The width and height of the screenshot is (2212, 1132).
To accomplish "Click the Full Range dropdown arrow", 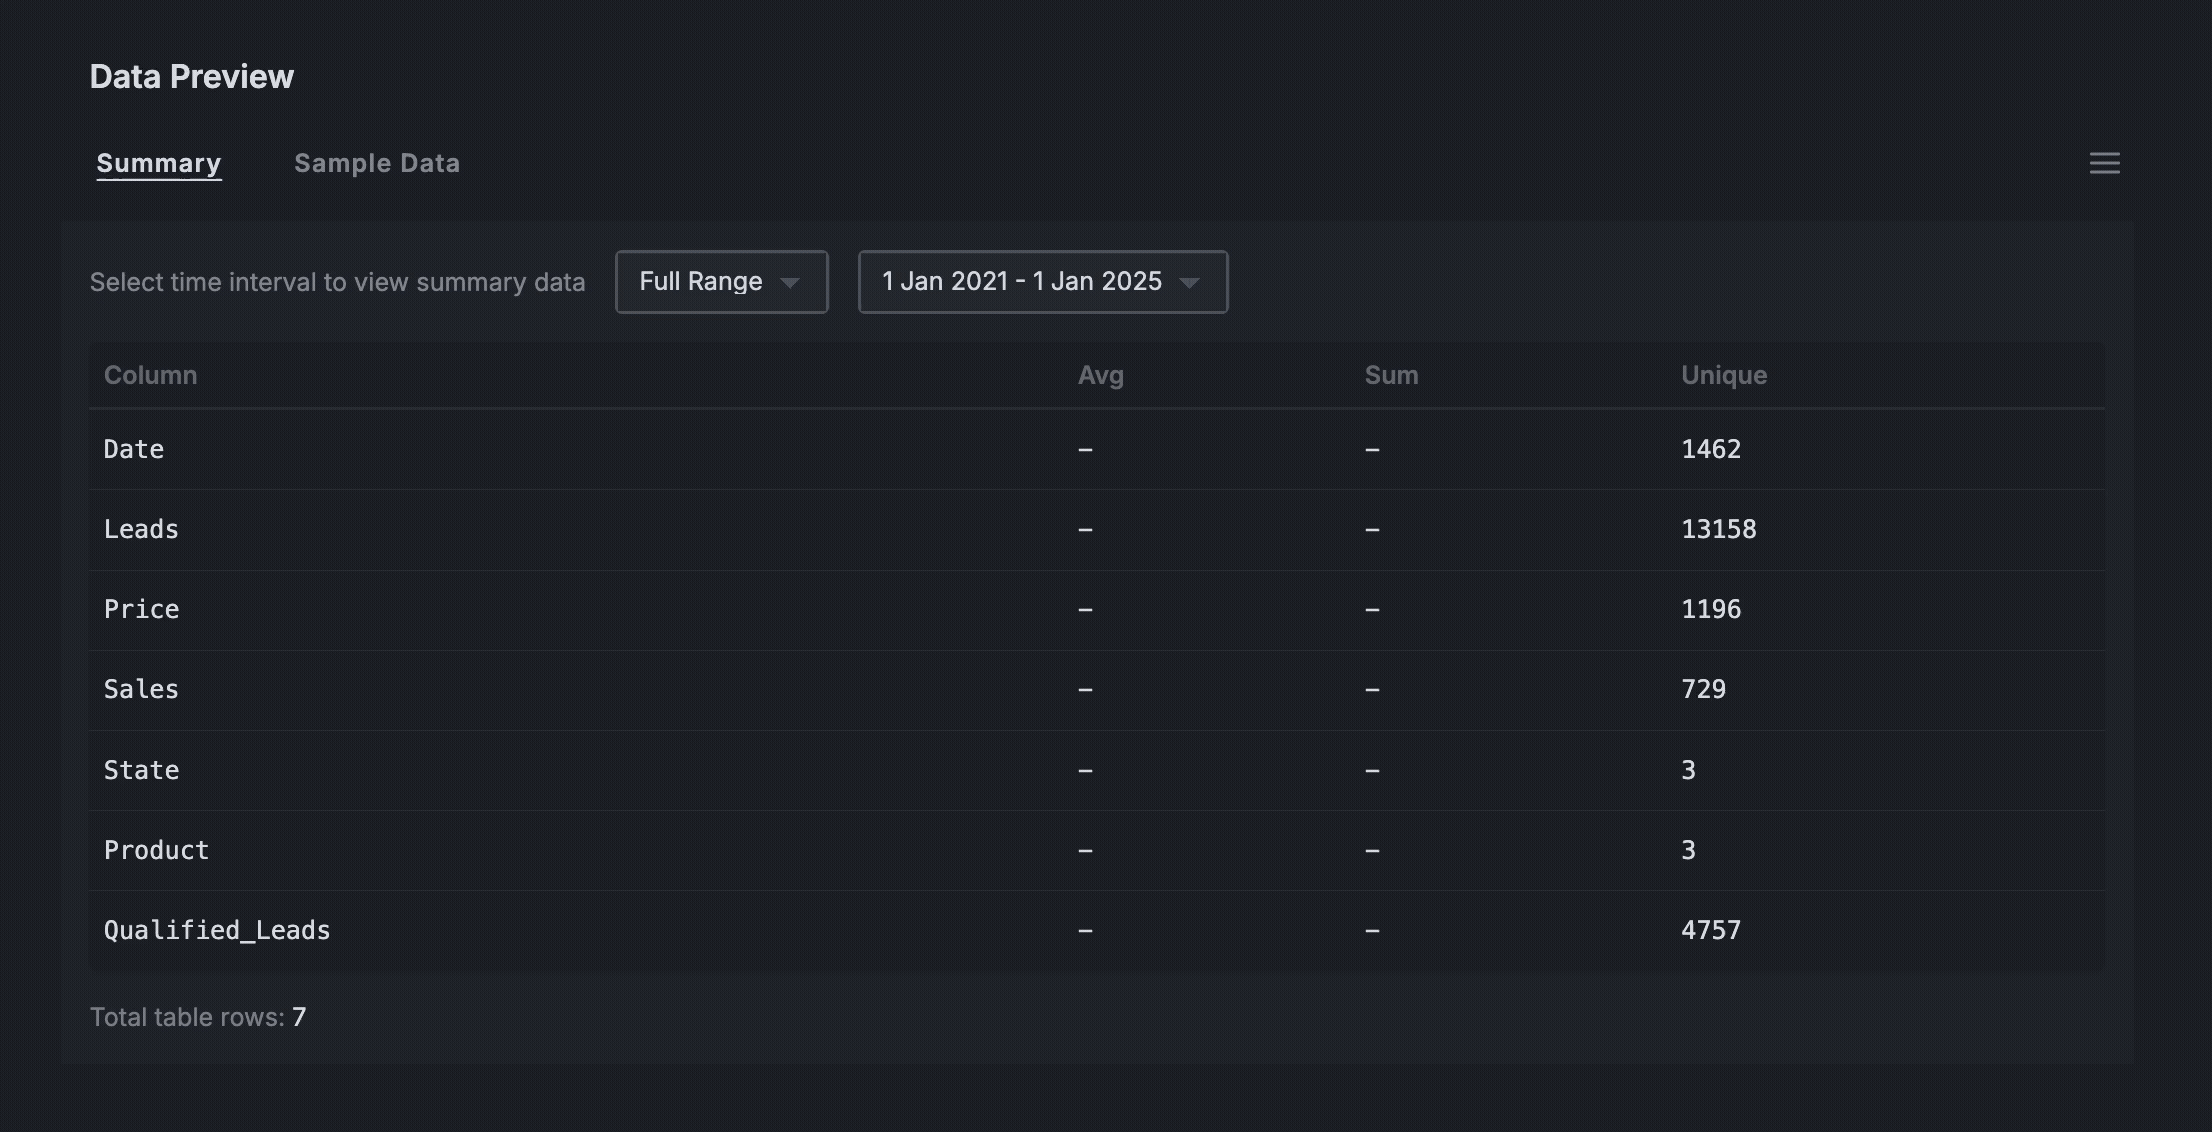I will click(x=789, y=283).
